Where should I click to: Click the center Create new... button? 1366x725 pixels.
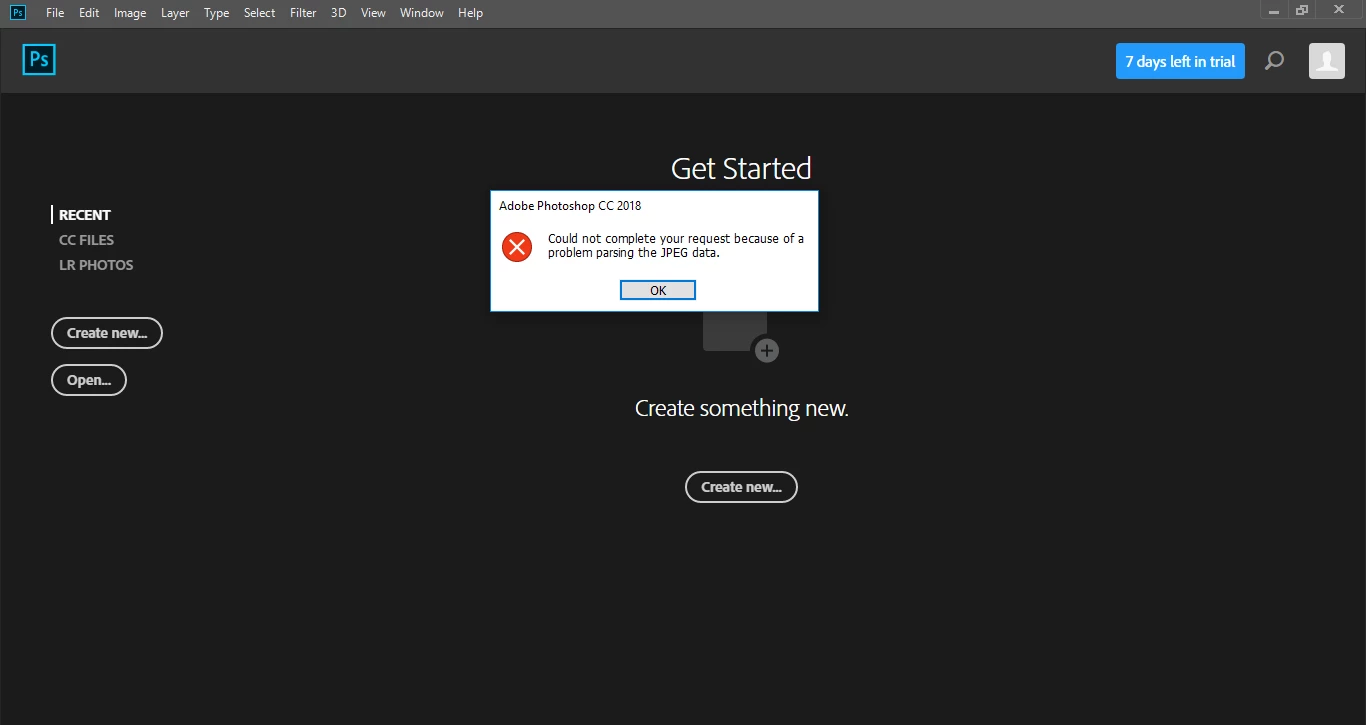(741, 487)
